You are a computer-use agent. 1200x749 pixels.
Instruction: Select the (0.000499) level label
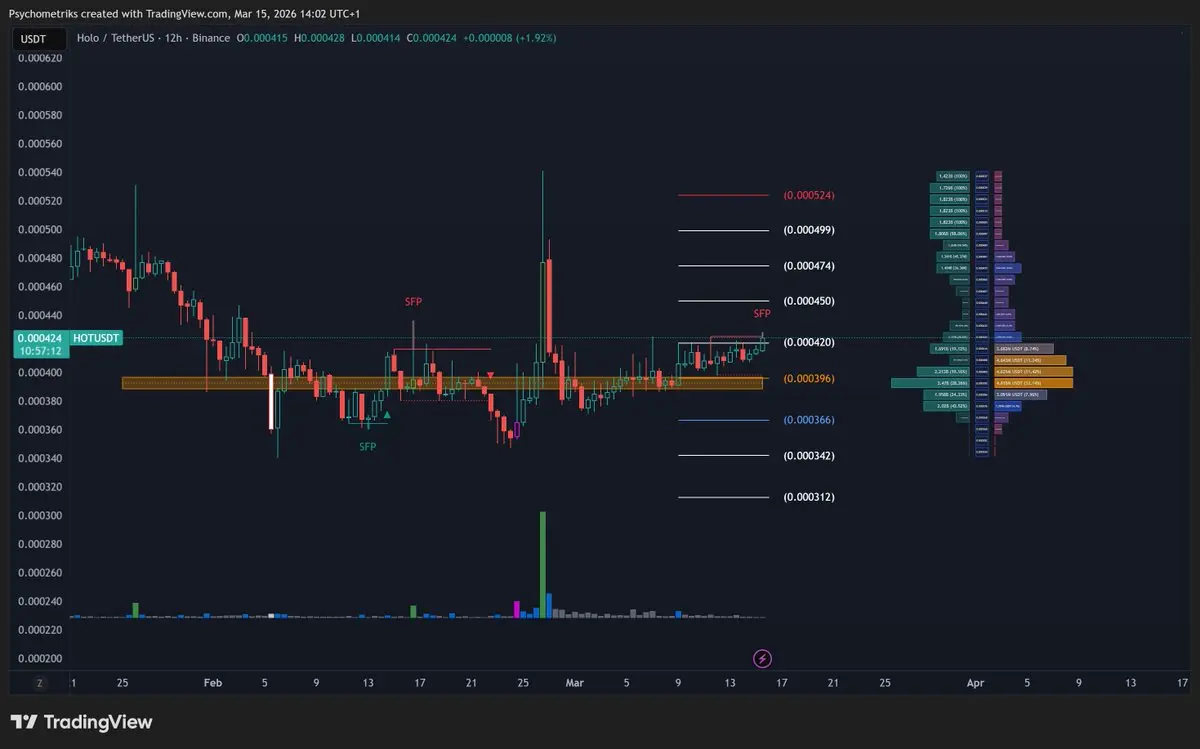808,230
